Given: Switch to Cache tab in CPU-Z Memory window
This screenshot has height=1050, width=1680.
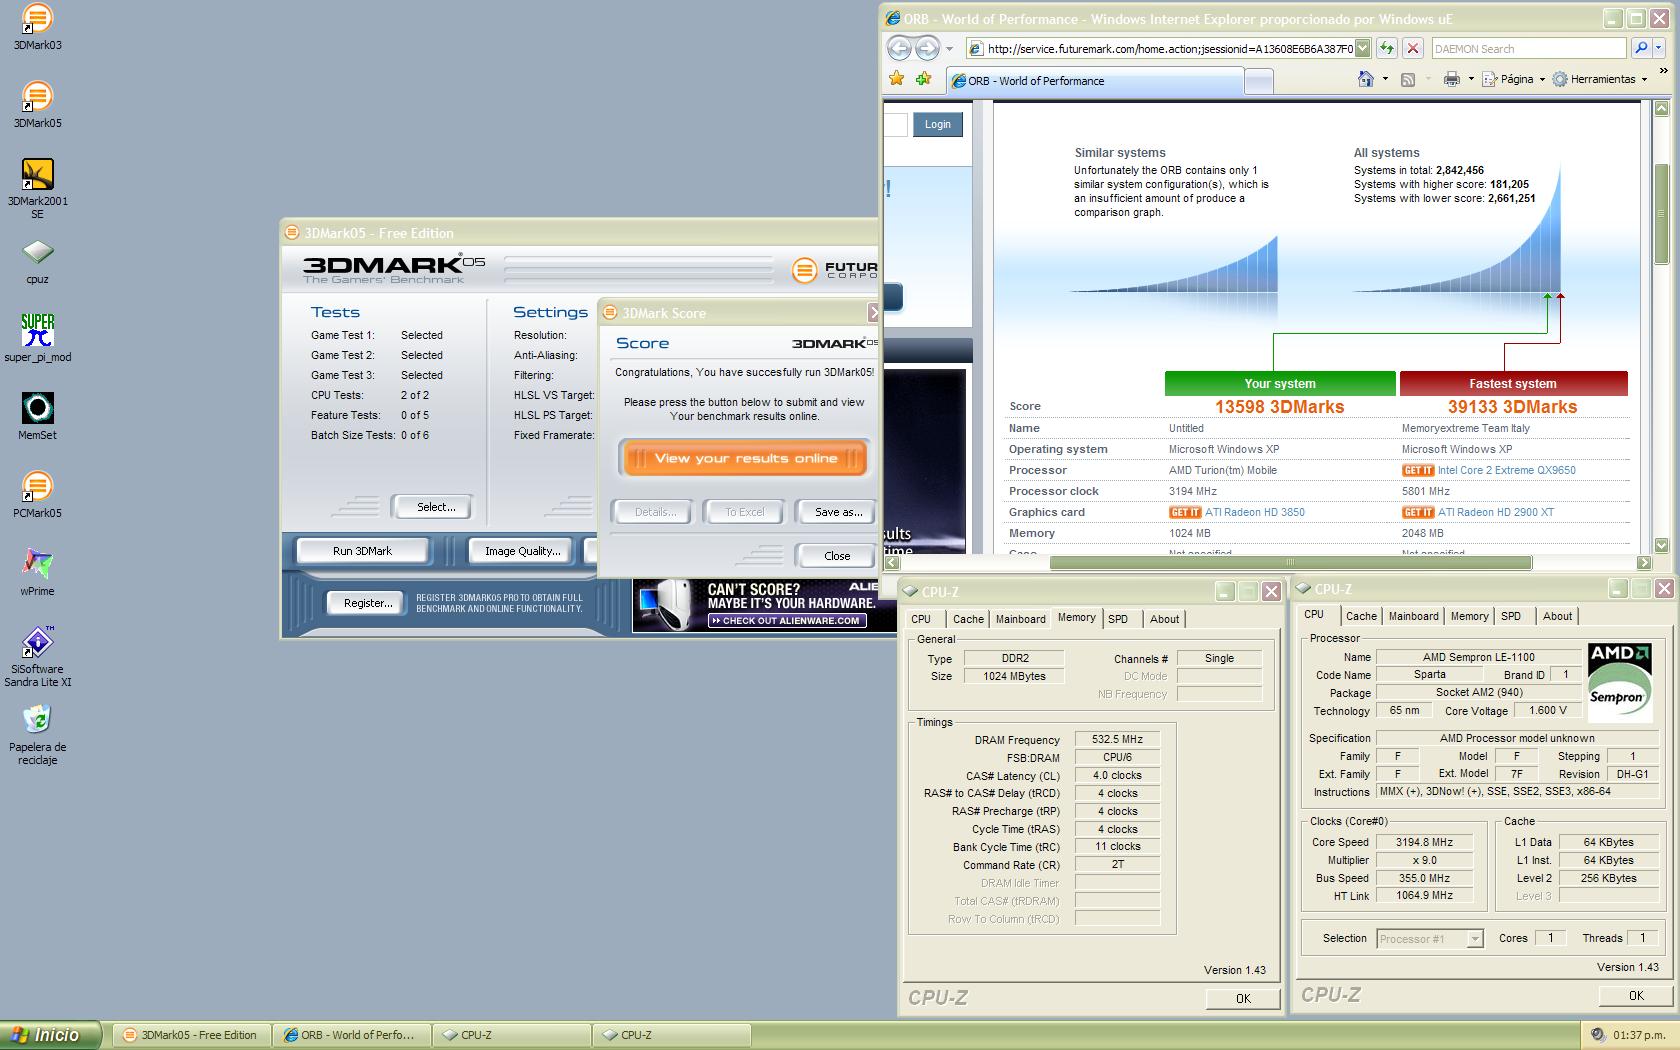Looking at the screenshot, I should (x=967, y=619).
